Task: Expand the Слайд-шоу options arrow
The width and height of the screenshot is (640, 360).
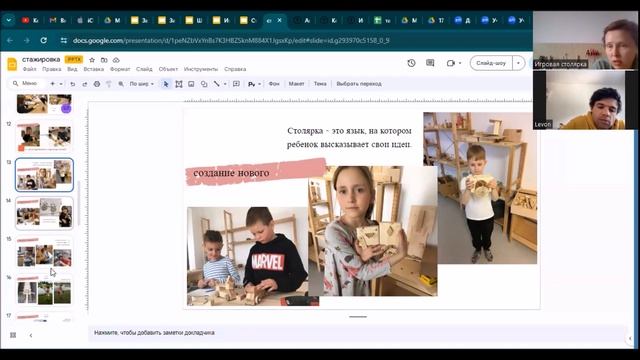Action: [x=518, y=63]
